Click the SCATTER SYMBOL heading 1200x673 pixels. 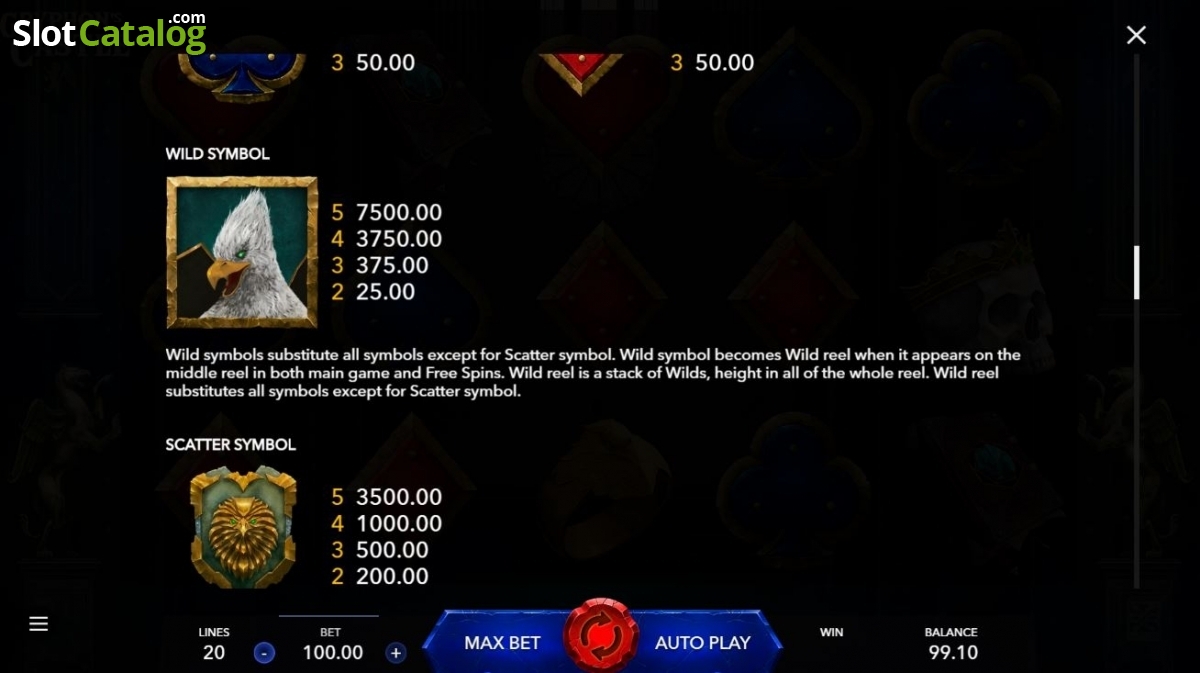coord(231,444)
